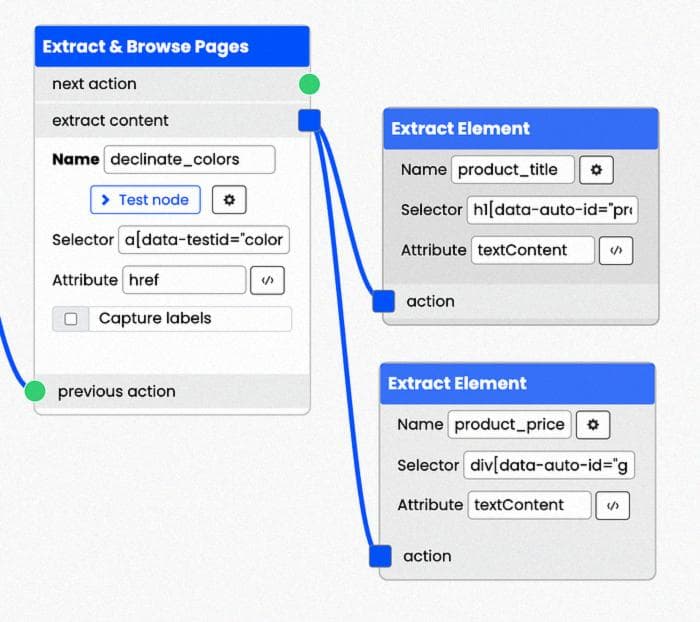Click the gear icon next to Test node
The width and height of the screenshot is (700, 622).
coord(229,200)
